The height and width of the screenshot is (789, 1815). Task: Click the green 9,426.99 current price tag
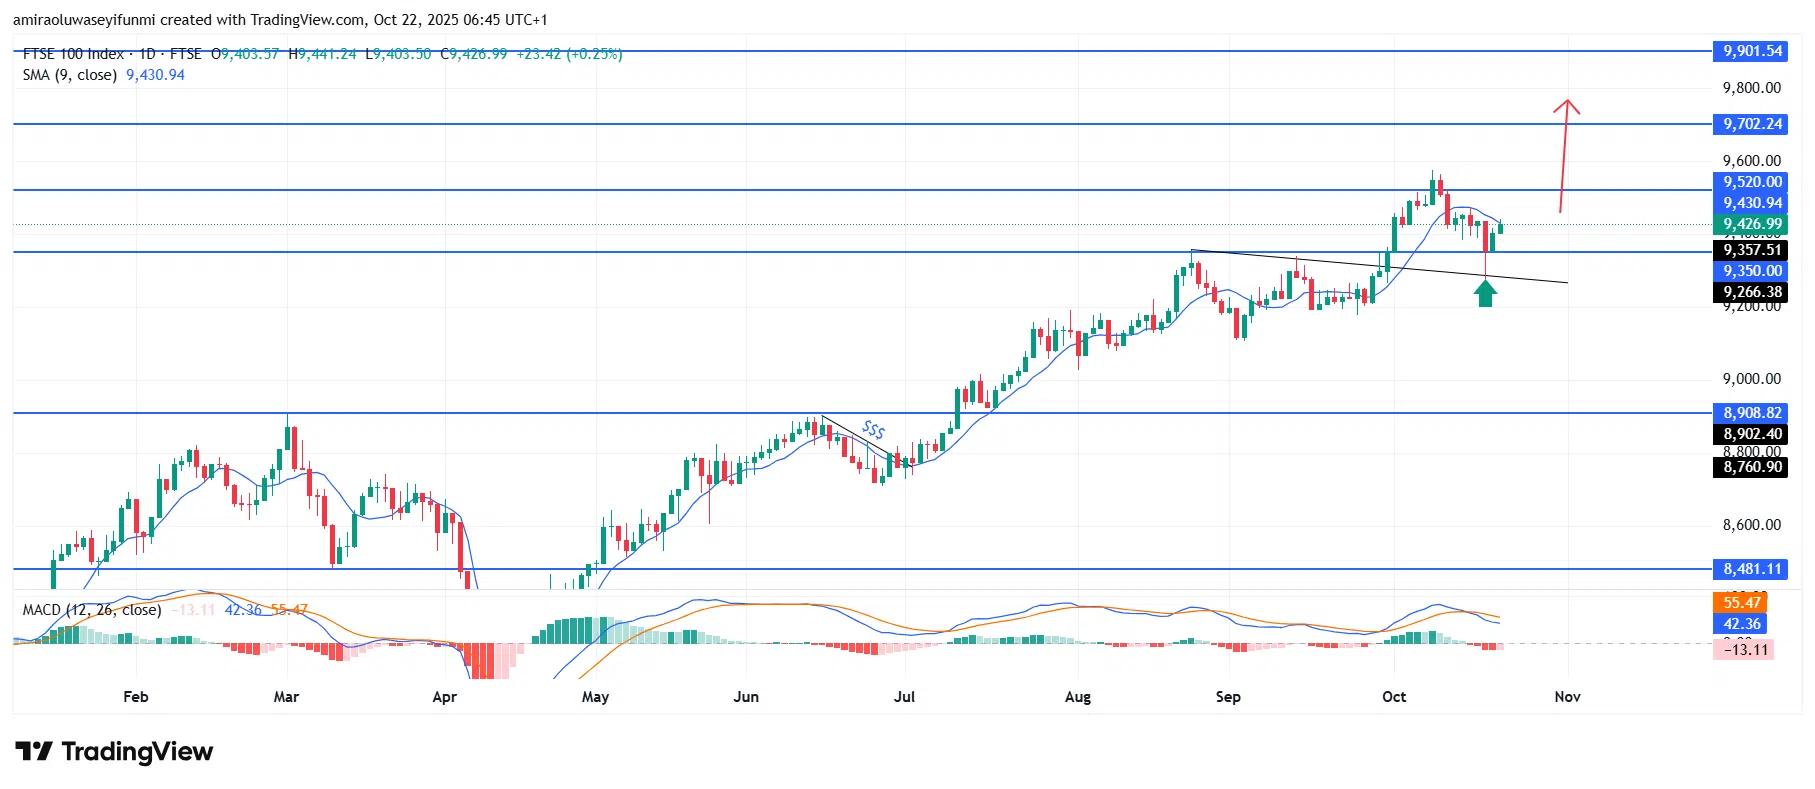[1751, 224]
